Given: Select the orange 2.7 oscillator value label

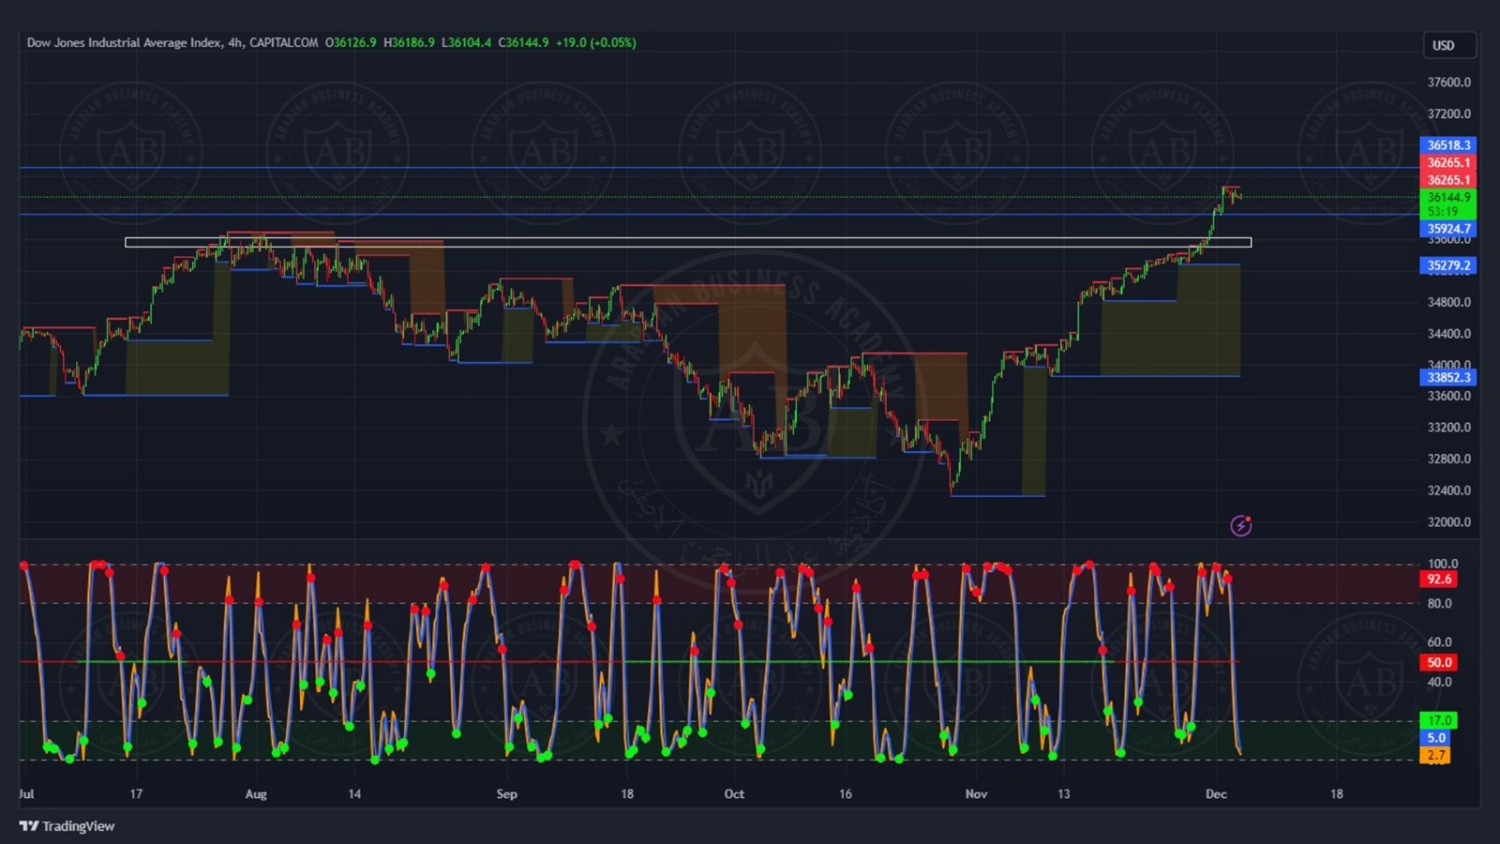Looking at the screenshot, I should [x=1435, y=756].
